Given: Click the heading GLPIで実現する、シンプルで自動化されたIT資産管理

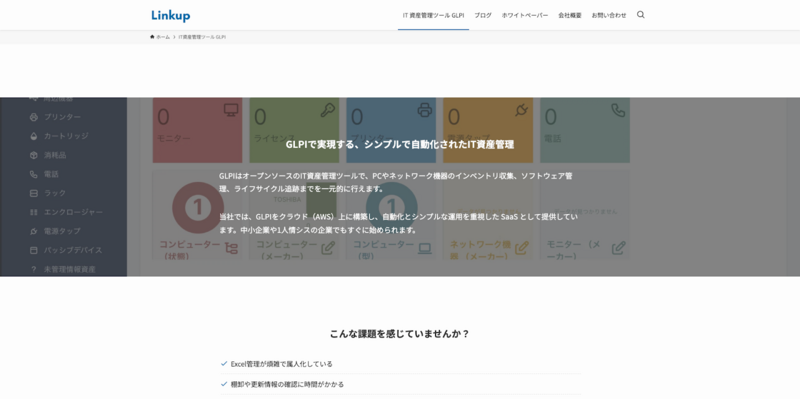Looking at the screenshot, I should click(399, 144).
